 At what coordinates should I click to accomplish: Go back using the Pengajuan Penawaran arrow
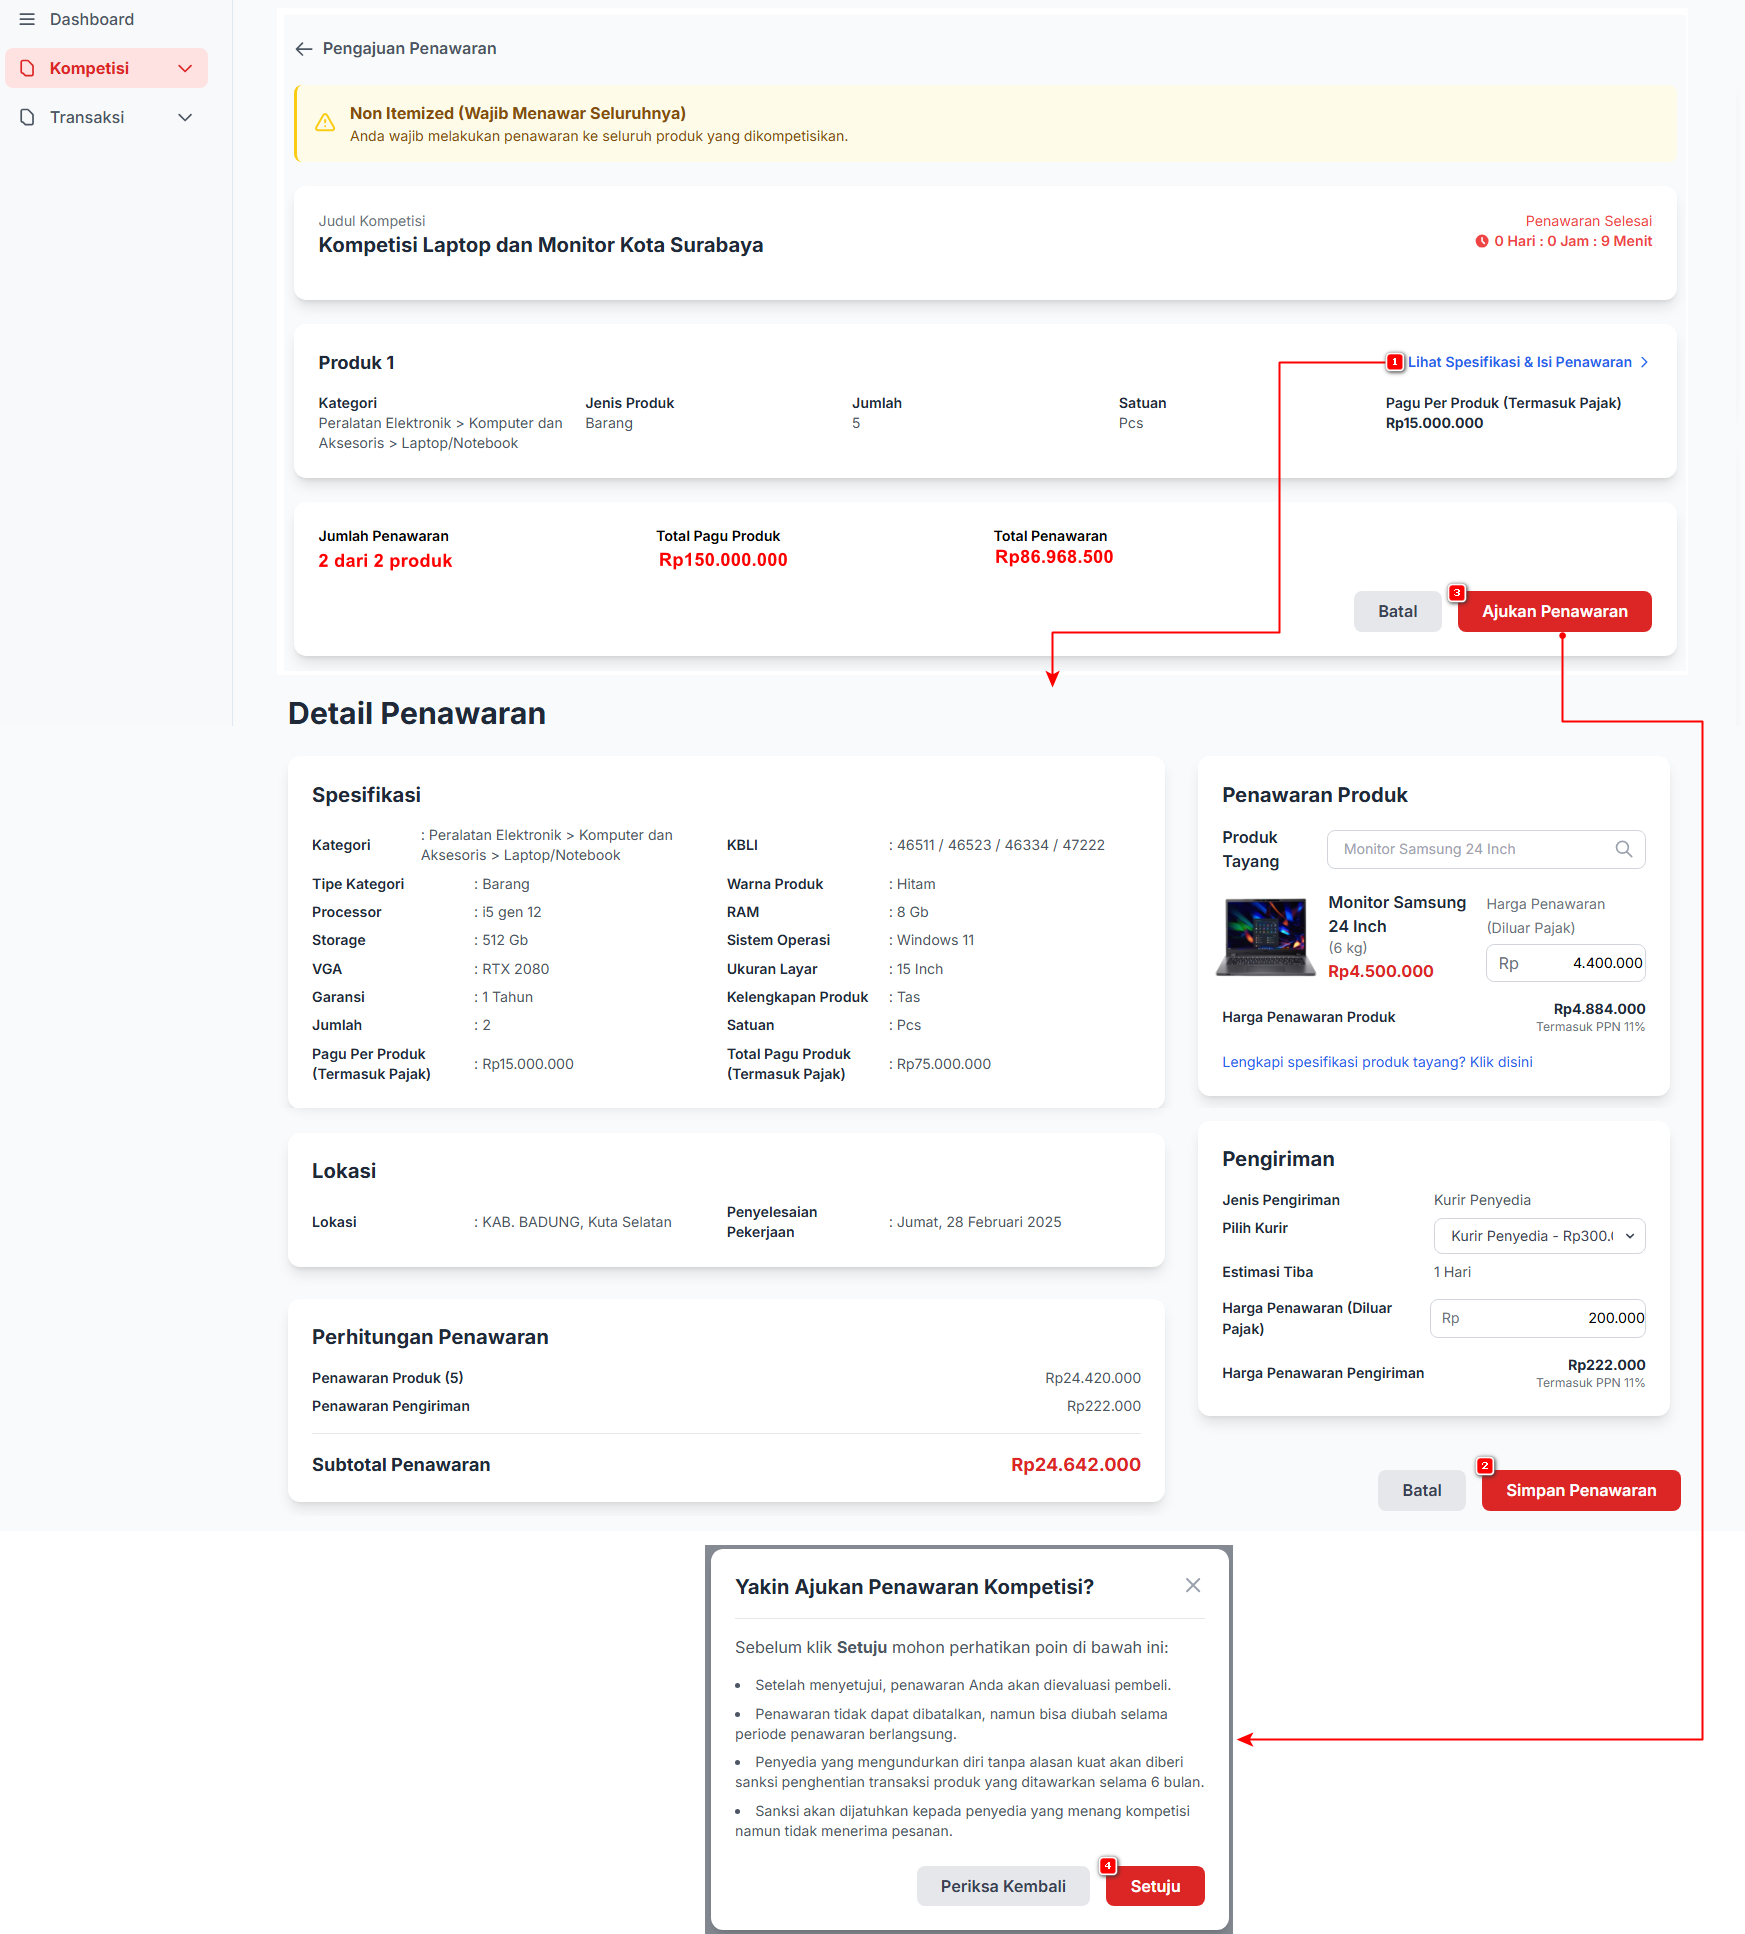point(304,49)
